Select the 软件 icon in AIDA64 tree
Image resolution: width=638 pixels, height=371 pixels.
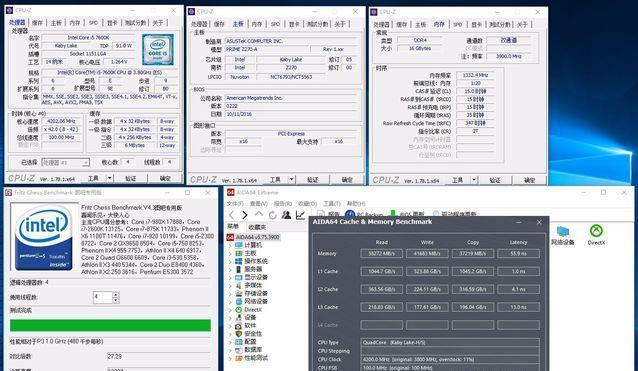pyautogui.click(x=239, y=325)
